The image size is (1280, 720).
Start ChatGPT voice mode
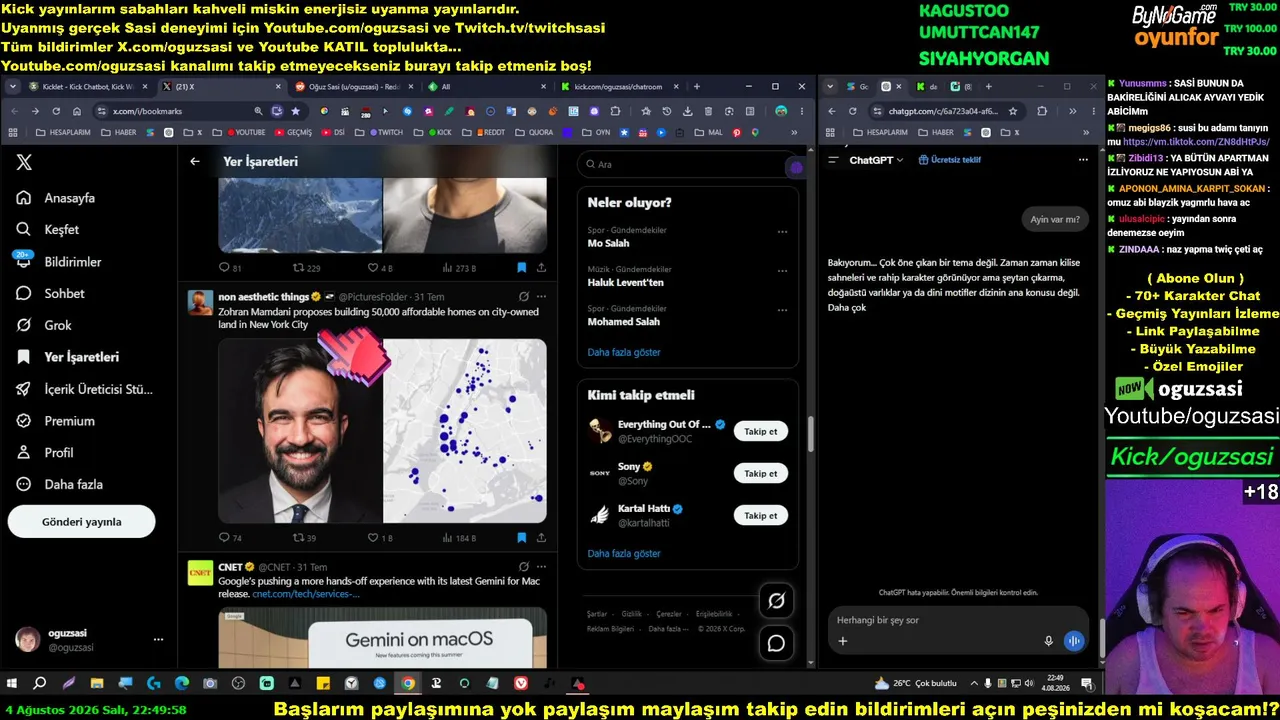[1074, 641]
